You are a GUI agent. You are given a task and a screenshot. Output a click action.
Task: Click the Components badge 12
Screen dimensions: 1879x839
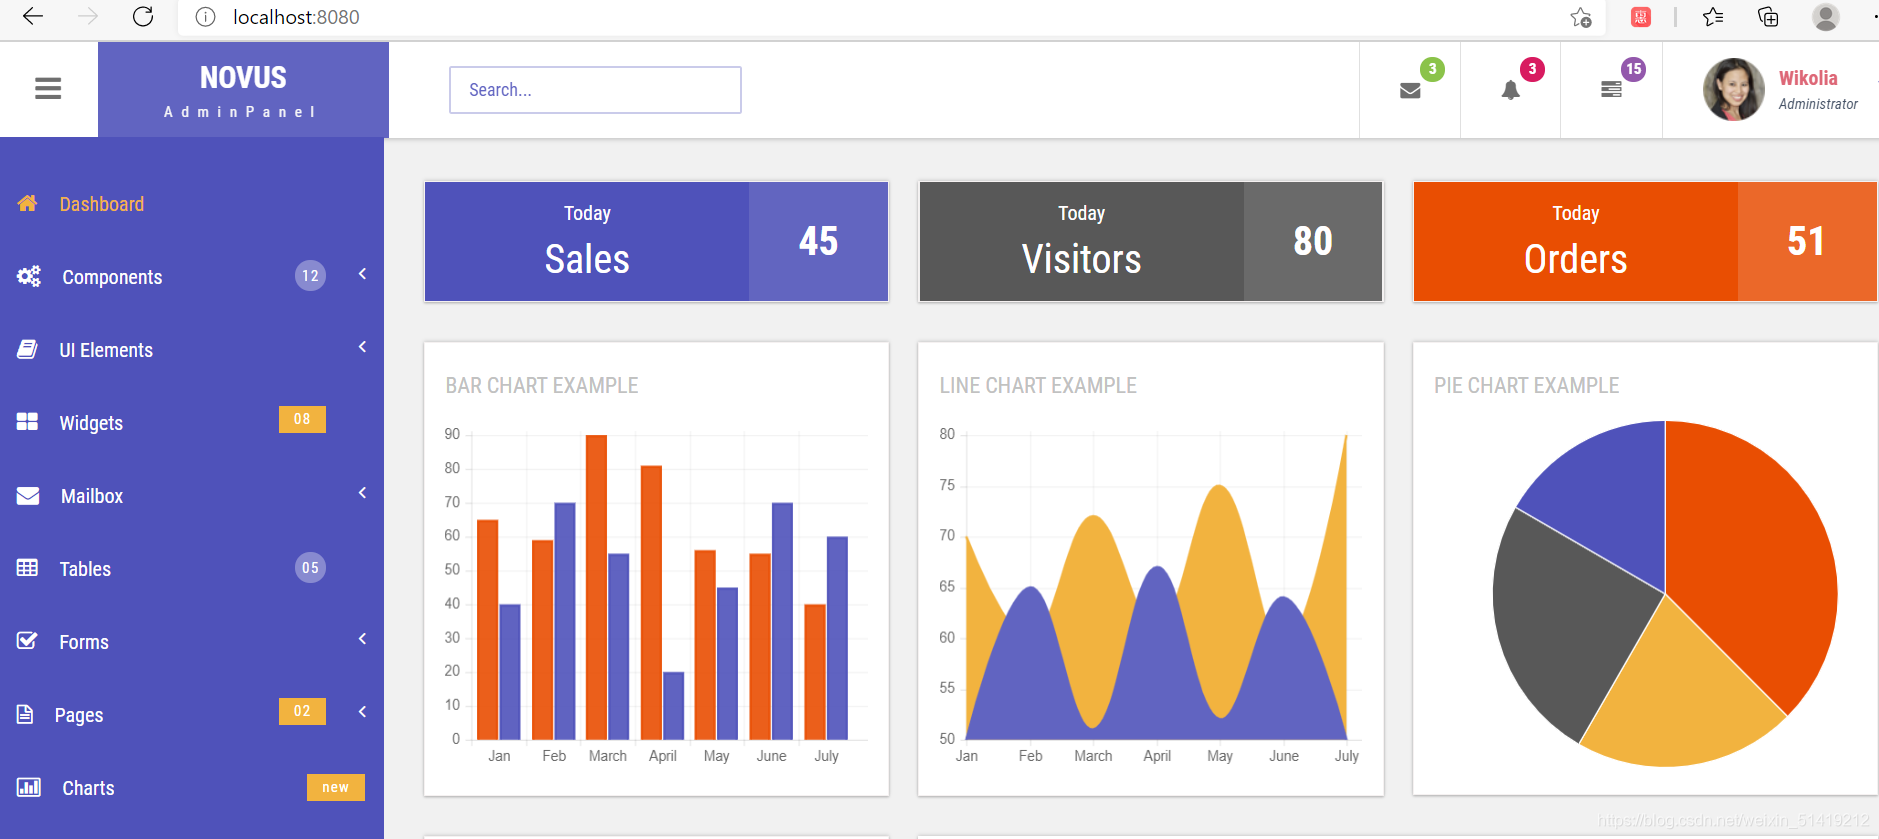point(310,276)
